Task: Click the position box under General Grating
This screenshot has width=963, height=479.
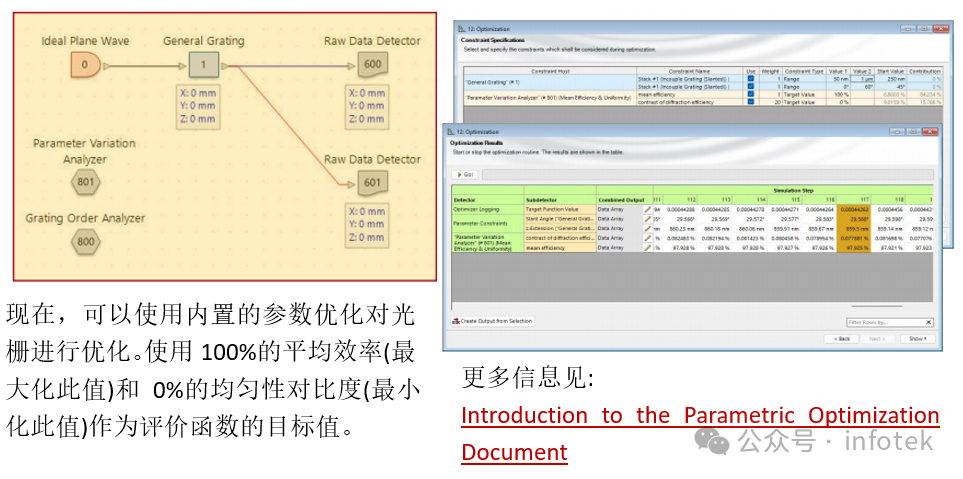Action: point(198,106)
